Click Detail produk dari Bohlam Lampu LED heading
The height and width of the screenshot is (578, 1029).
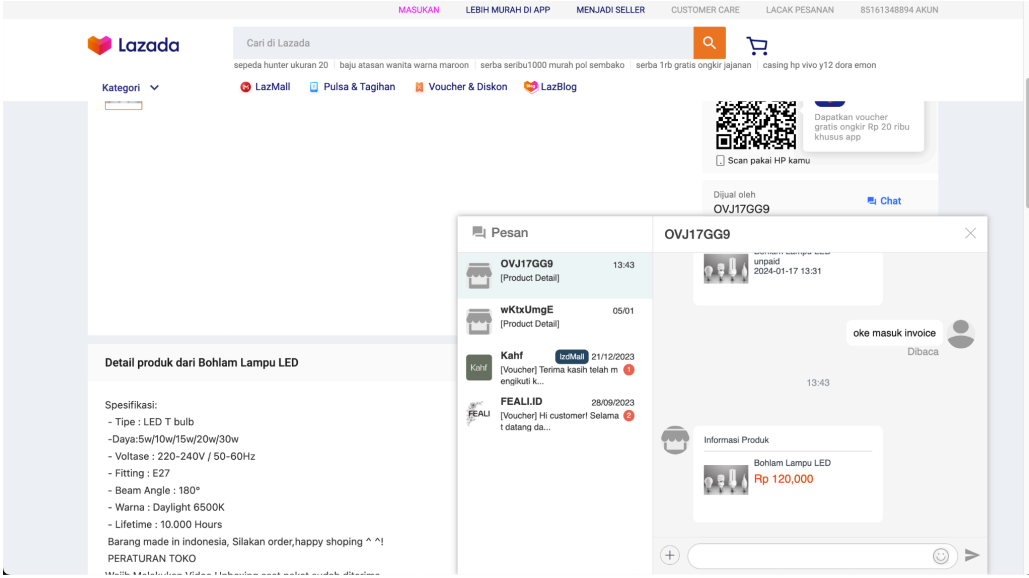pyautogui.click(x=201, y=362)
